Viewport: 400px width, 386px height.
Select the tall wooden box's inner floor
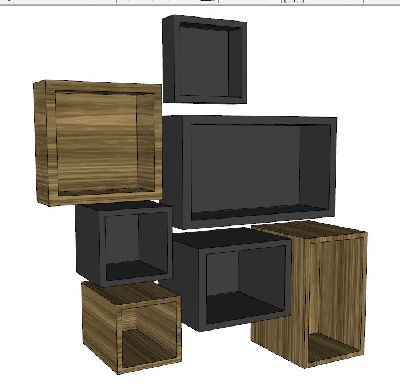click(x=333, y=348)
